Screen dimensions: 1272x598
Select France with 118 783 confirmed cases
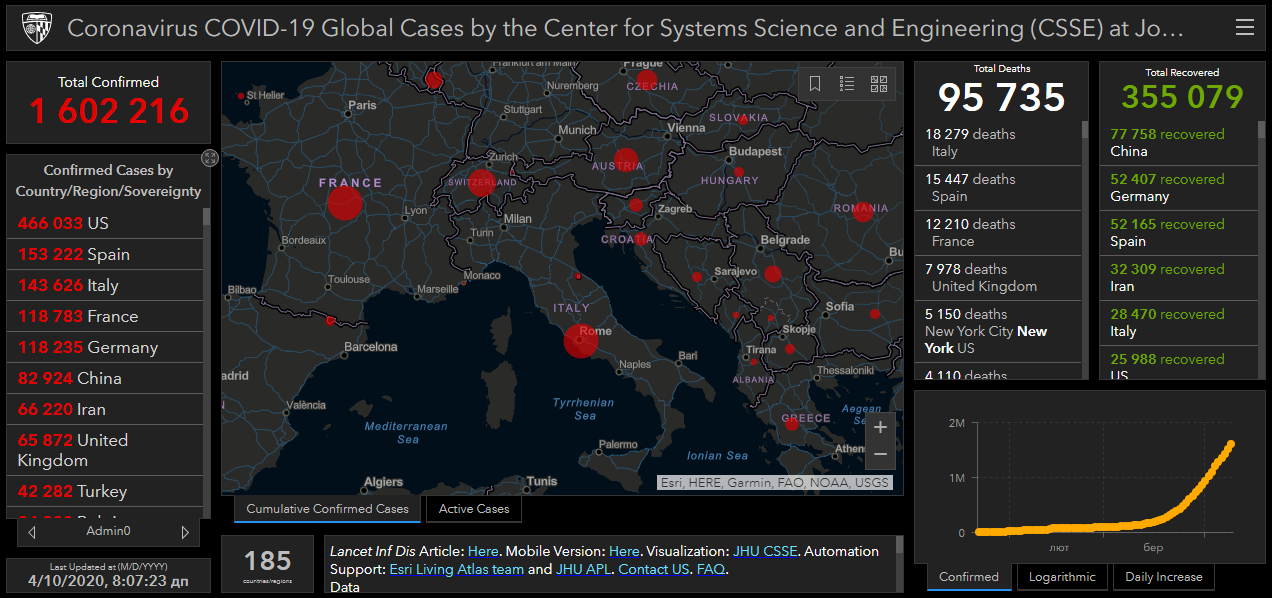pos(105,316)
